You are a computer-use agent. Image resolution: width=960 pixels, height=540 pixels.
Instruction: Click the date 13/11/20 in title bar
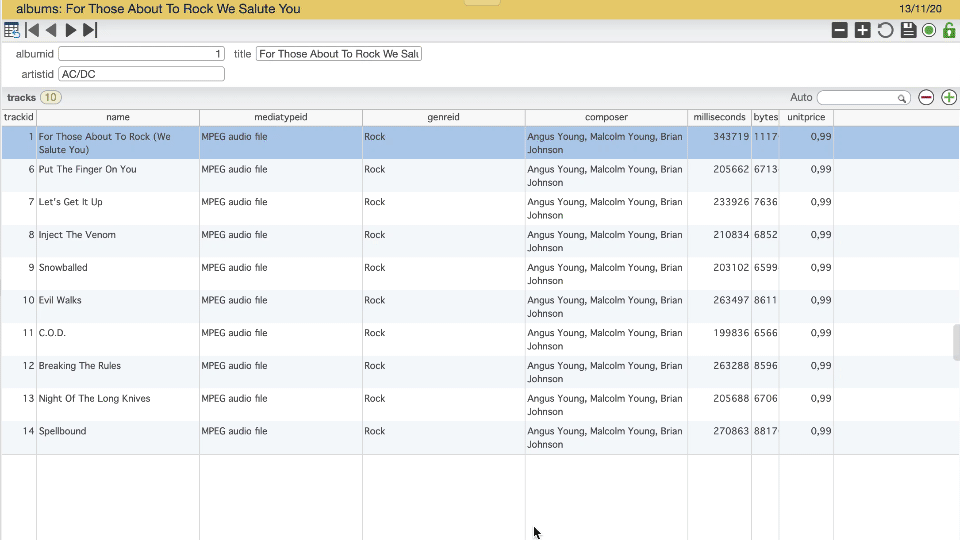[x=920, y=9]
